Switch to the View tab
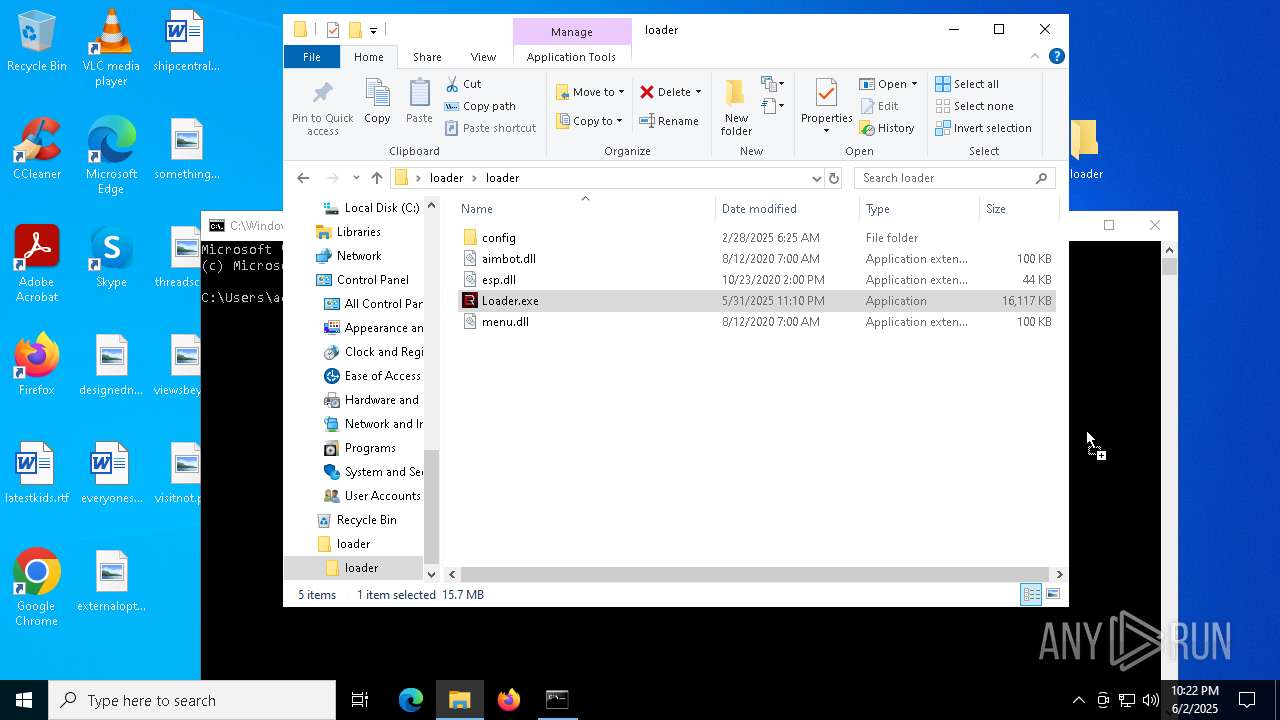Viewport: 1280px width, 720px height. pyautogui.click(x=483, y=57)
